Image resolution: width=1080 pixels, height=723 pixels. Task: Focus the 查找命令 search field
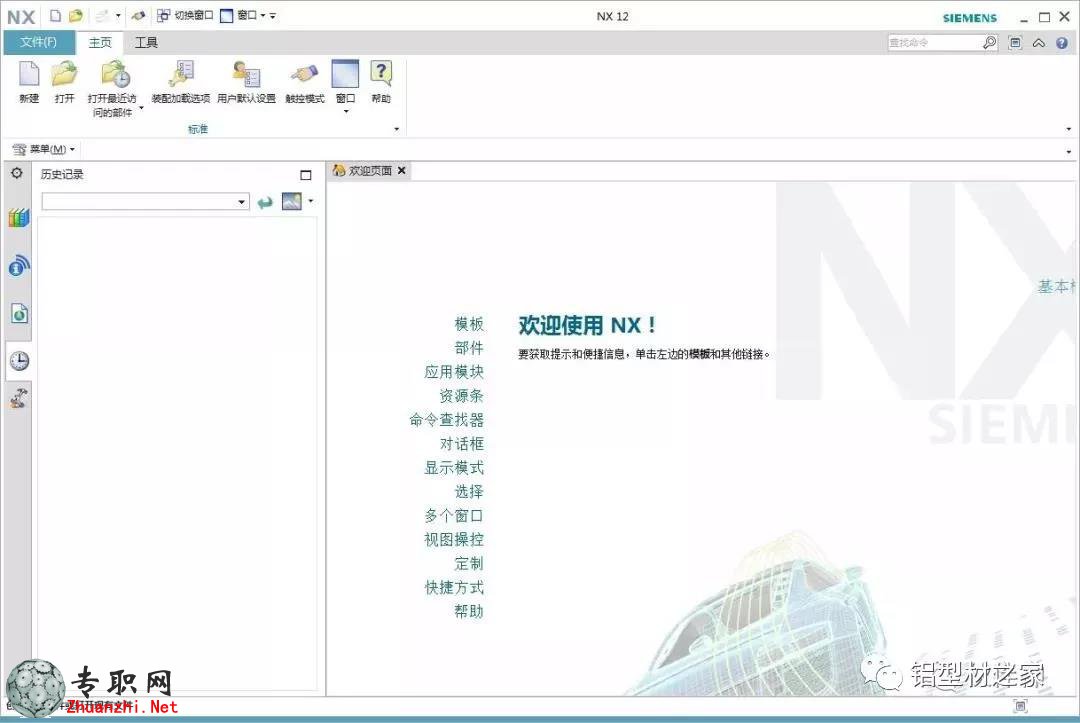click(x=935, y=43)
